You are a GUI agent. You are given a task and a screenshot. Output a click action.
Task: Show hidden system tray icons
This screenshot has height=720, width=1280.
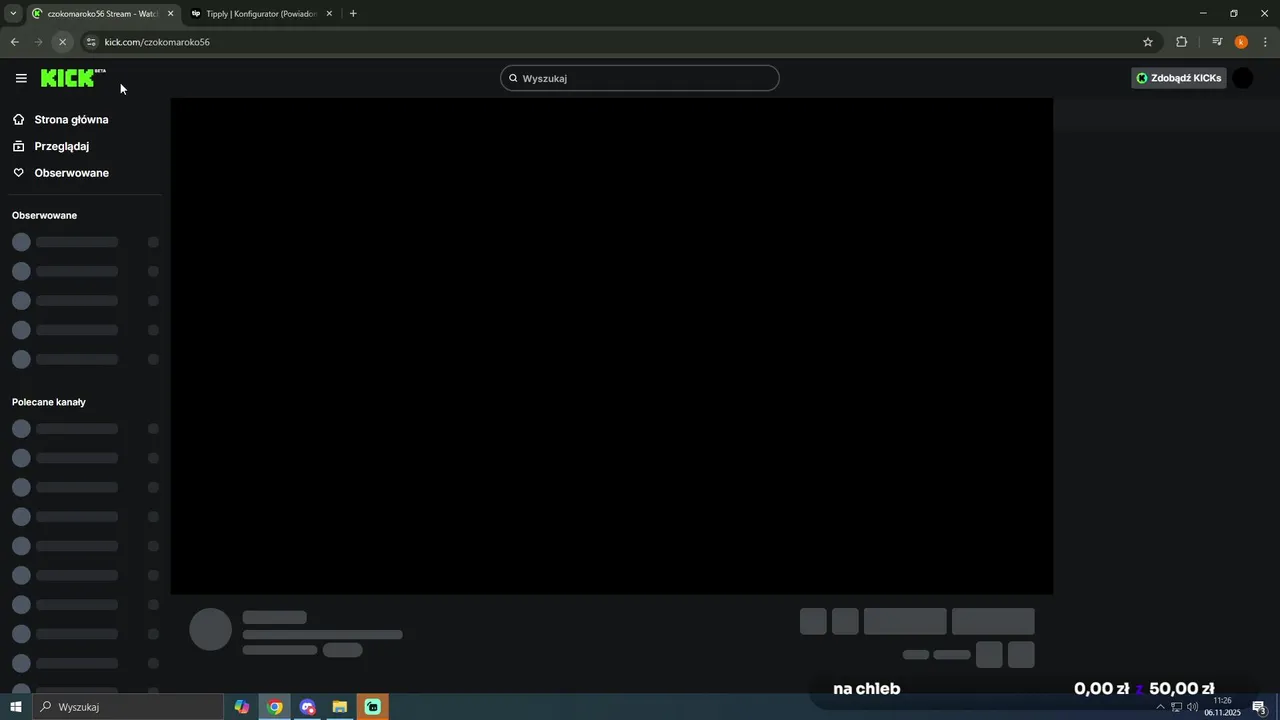point(1160,707)
